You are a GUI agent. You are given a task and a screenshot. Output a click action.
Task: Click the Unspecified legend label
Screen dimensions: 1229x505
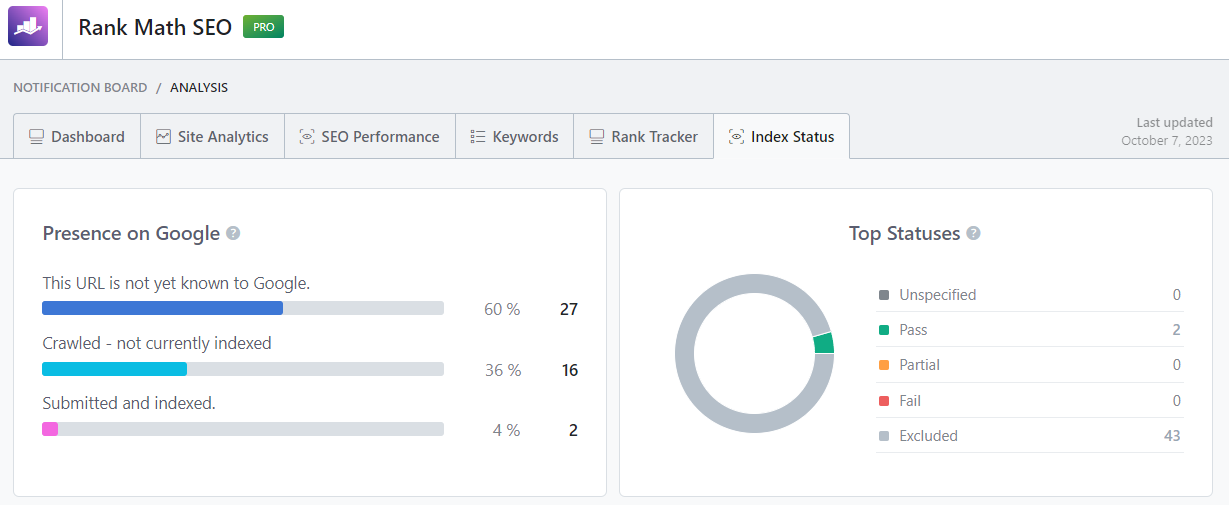click(x=937, y=295)
